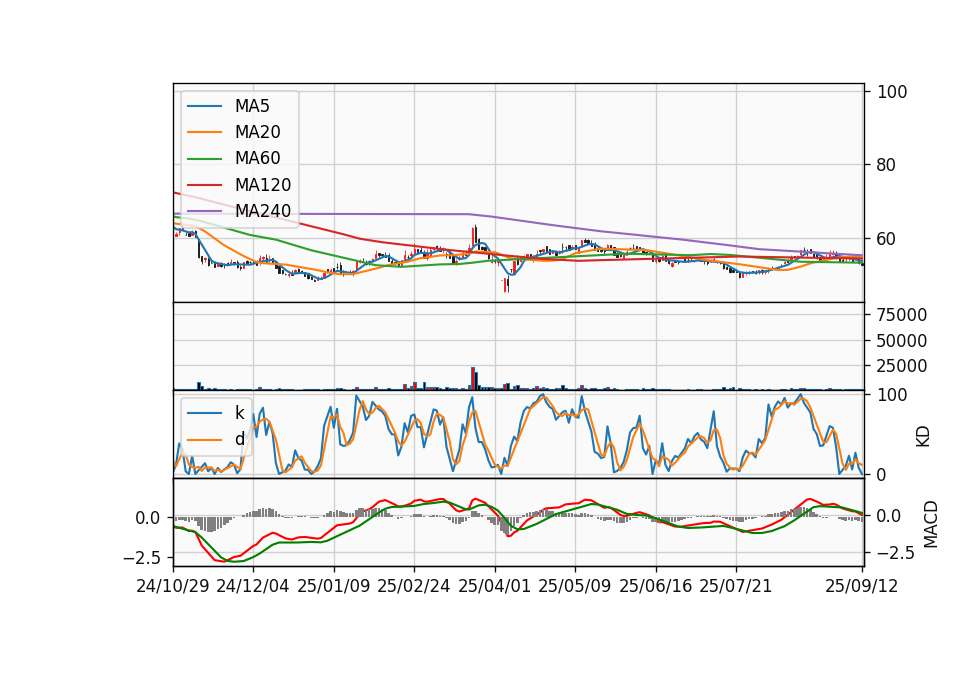960x690 pixels.
Task: Click the 'k' legend entry in KD panel
Action: (x=239, y=413)
